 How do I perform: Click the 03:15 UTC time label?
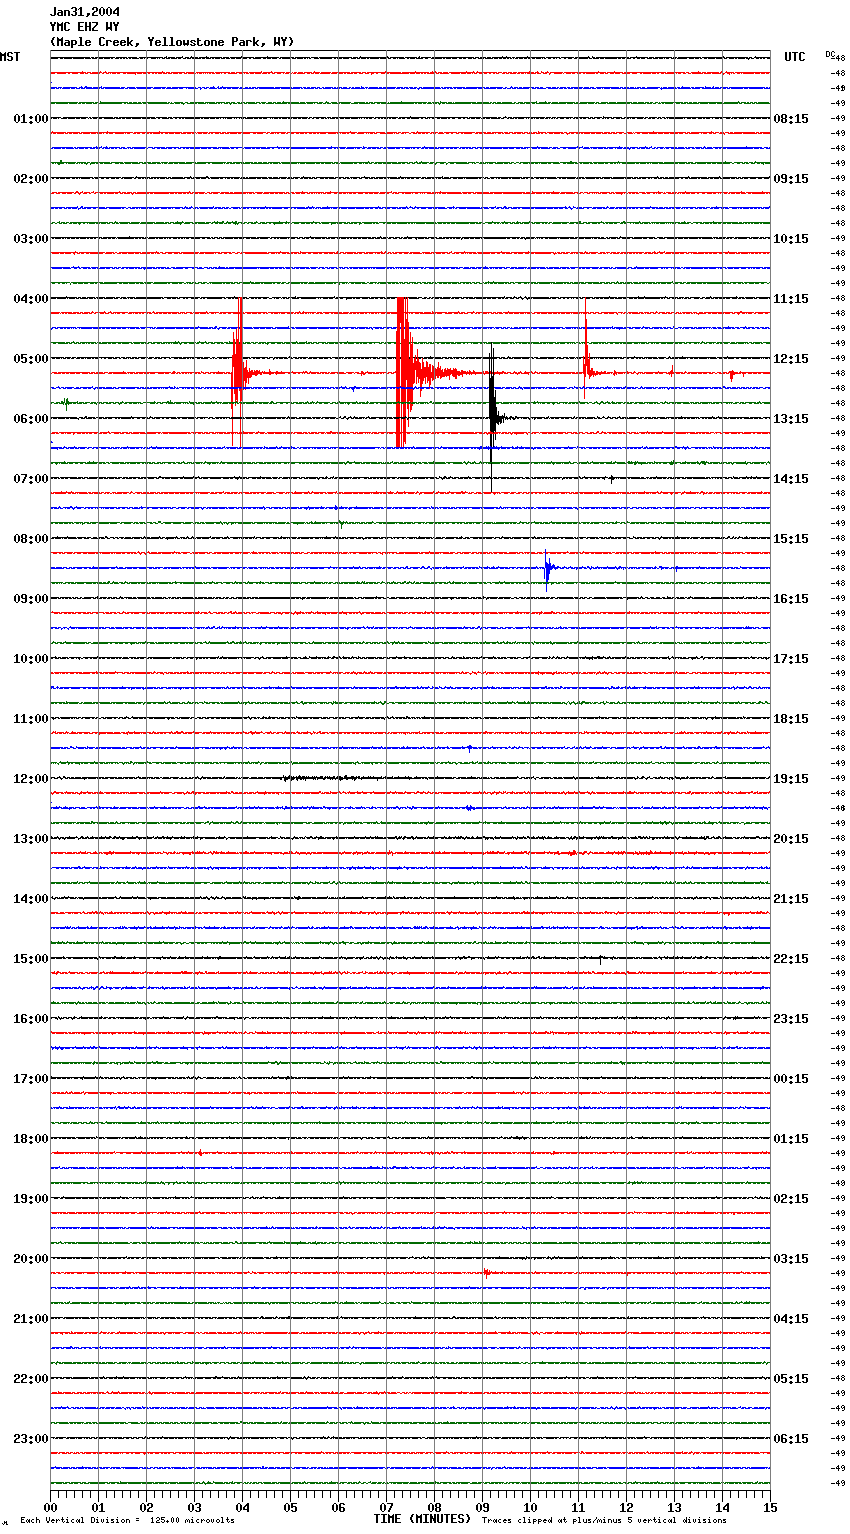[791, 1259]
